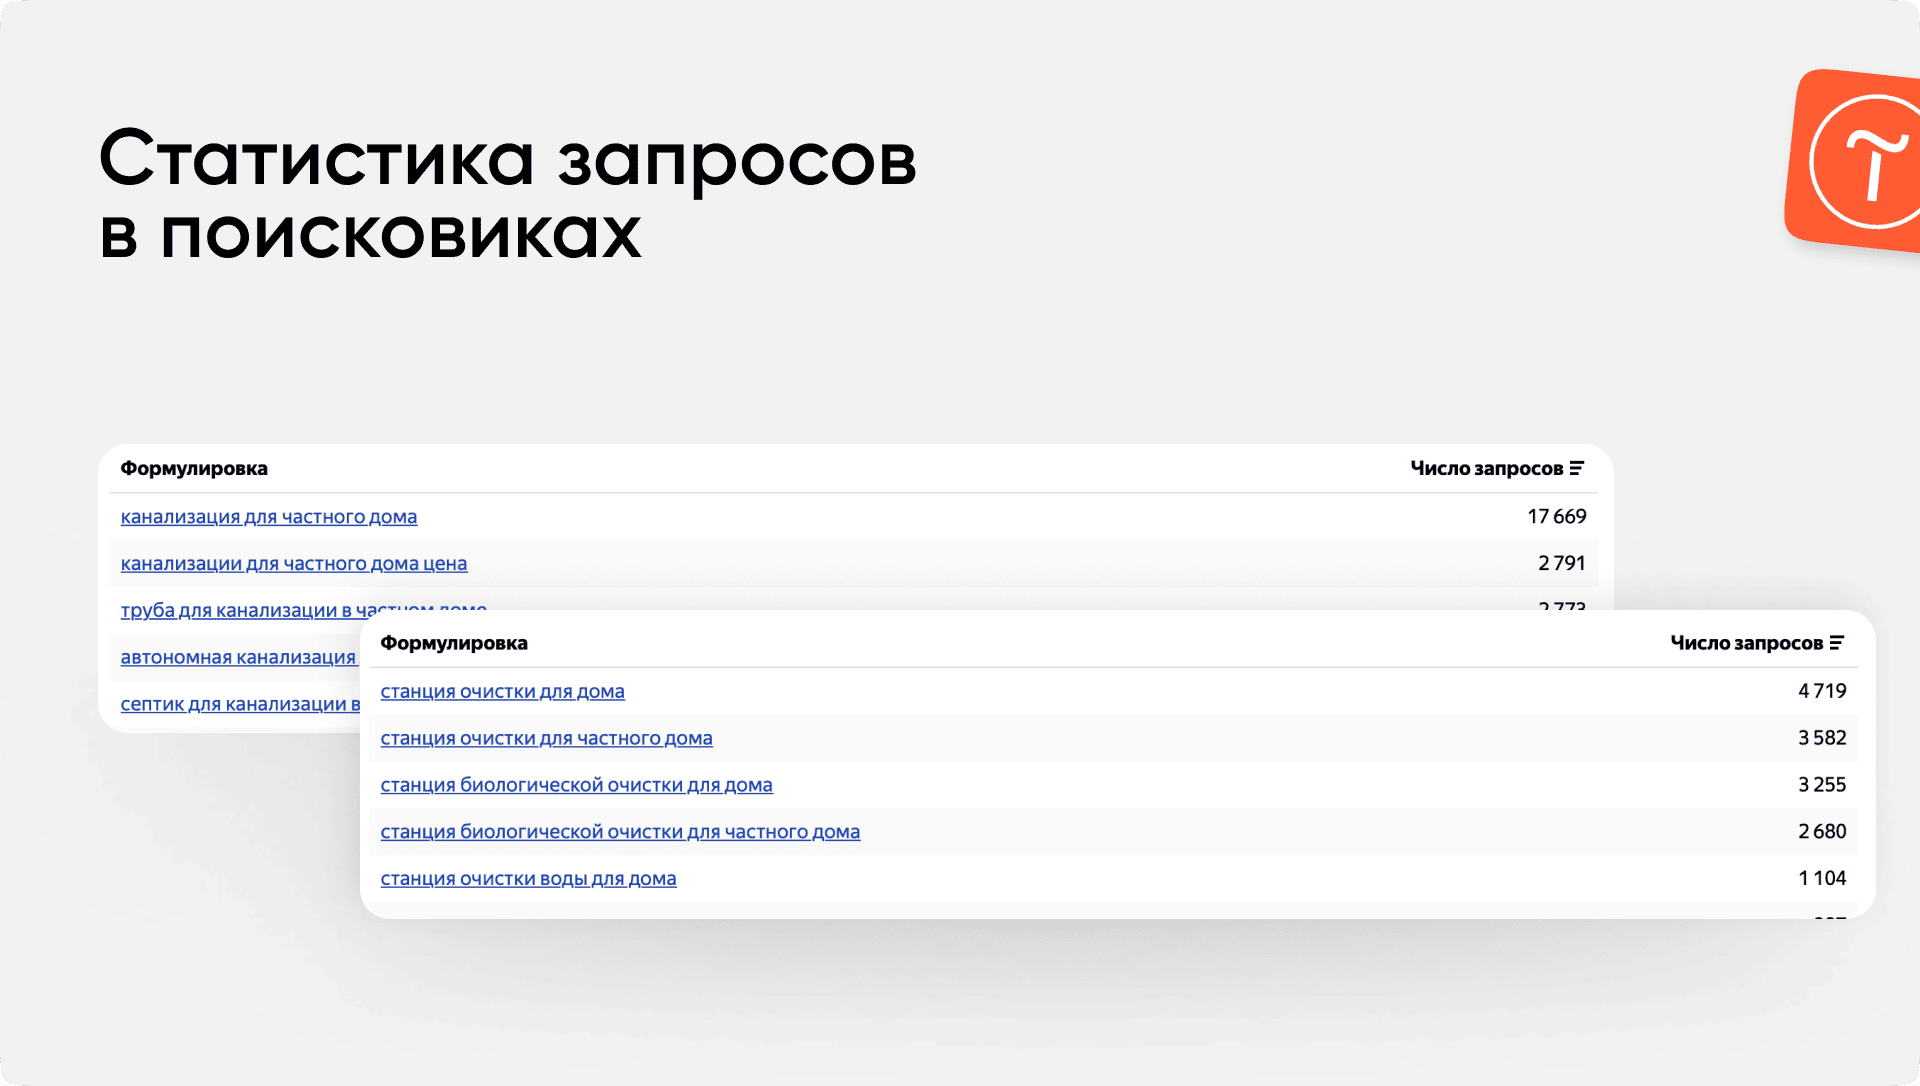Click 'Формулировка' header above станция links

(454, 643)
